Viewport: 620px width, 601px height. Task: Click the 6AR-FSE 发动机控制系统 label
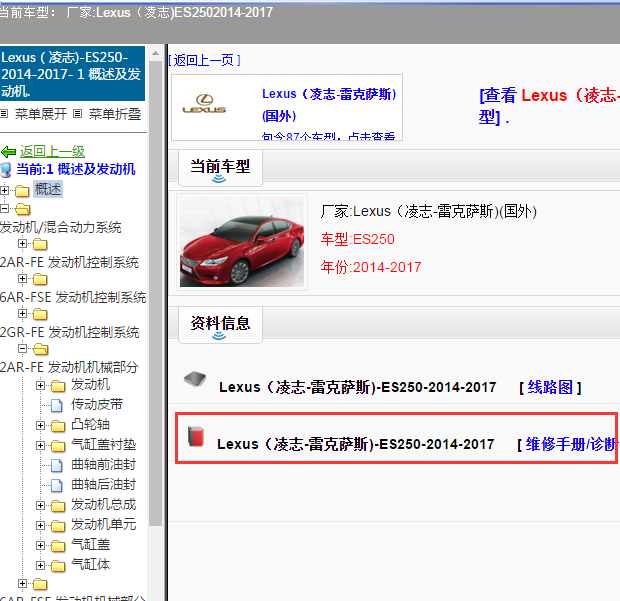(73, 297)
